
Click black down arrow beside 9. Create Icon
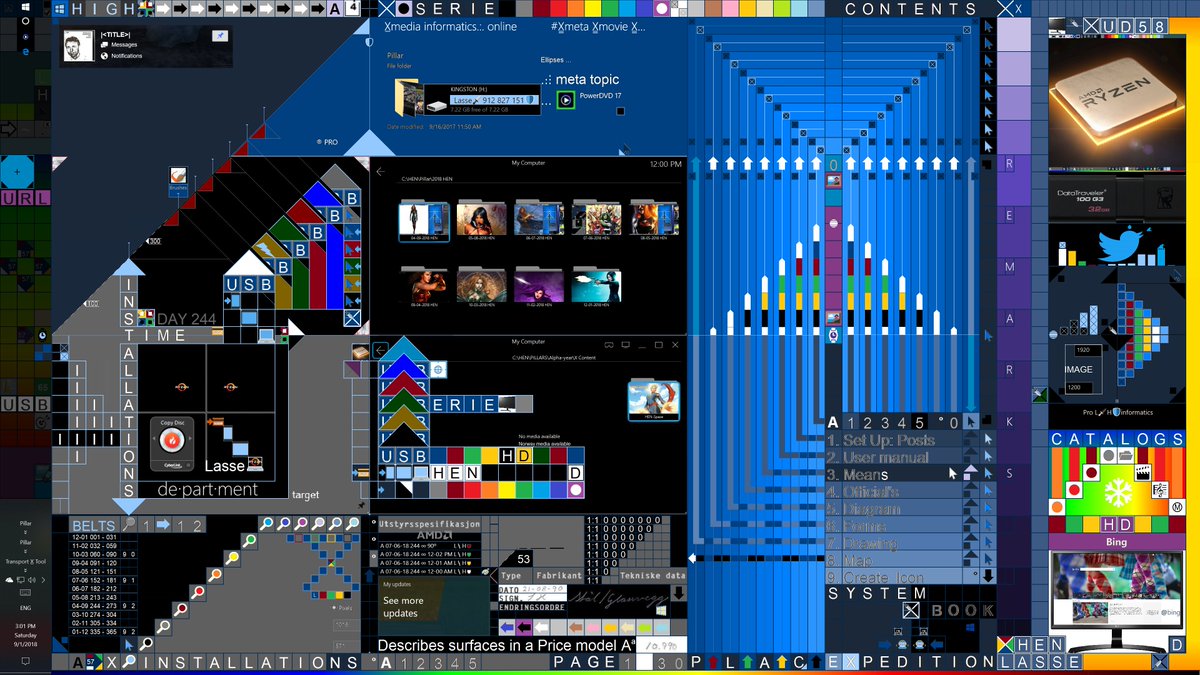point(988,576)
